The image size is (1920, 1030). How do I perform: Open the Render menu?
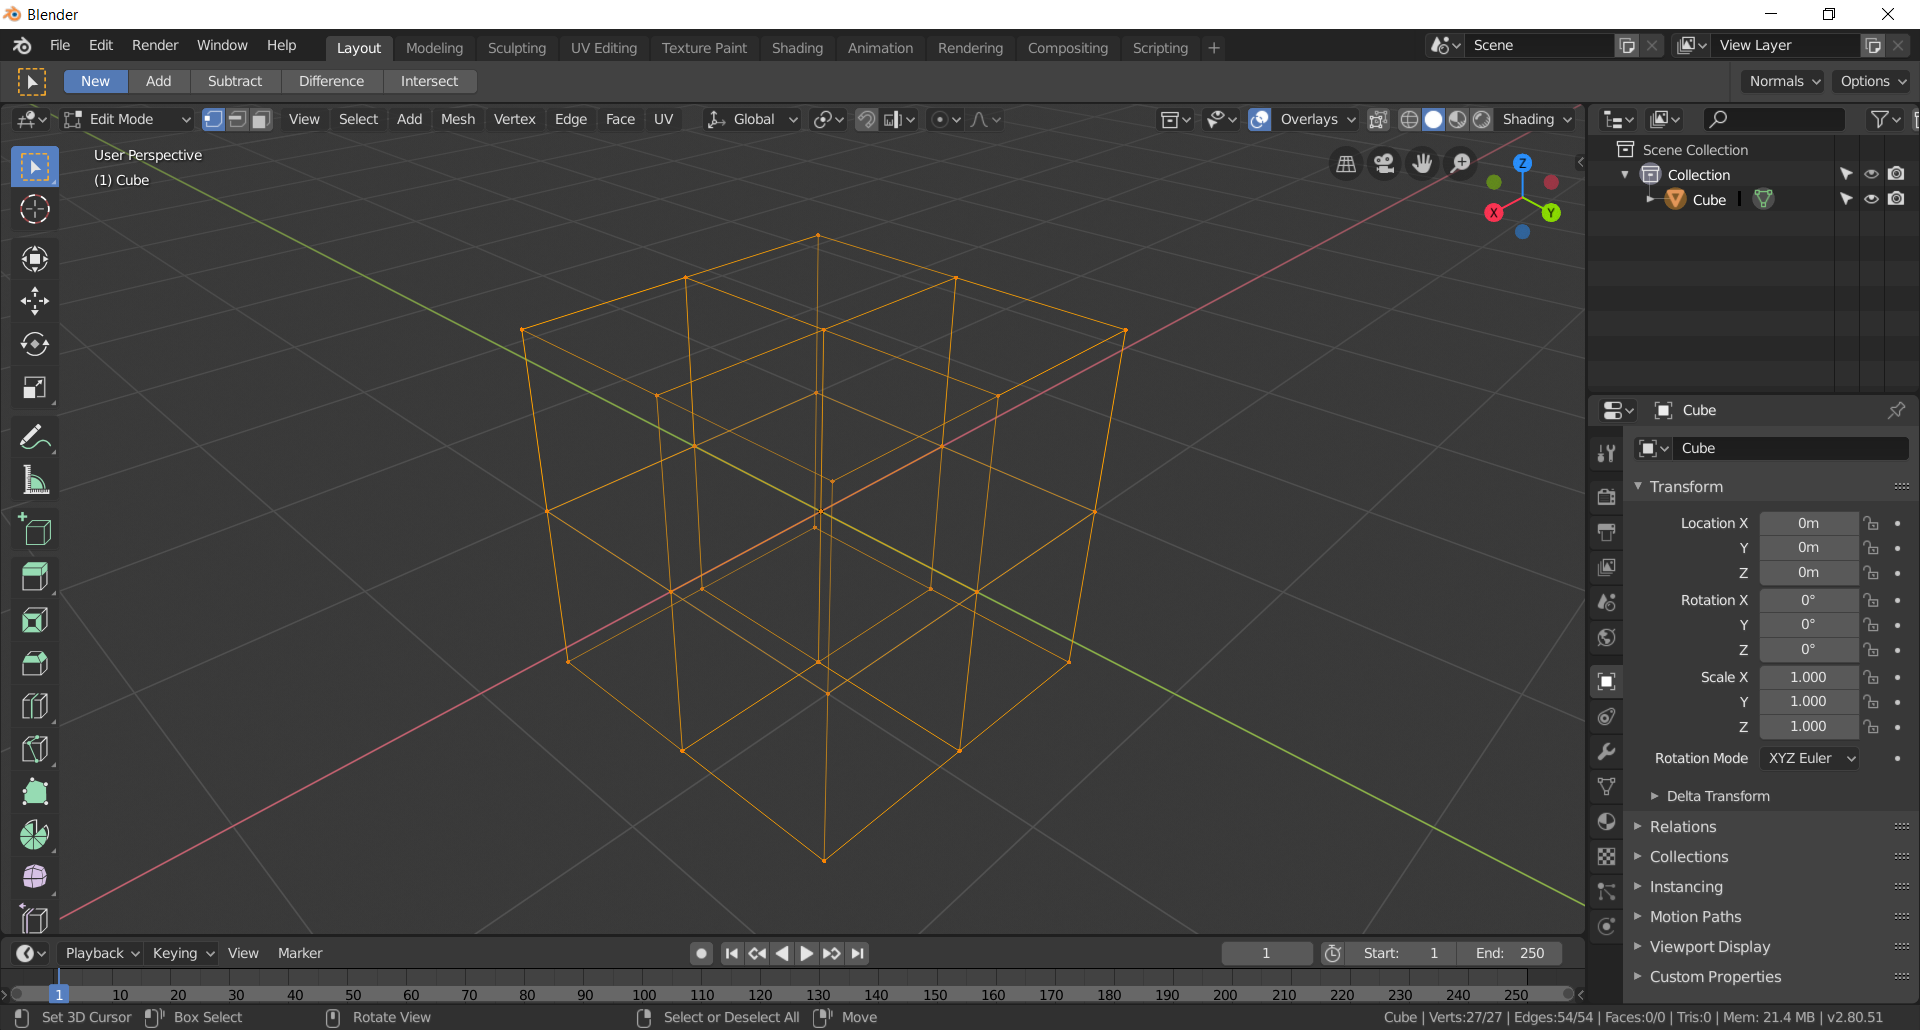tap(155, 46)
